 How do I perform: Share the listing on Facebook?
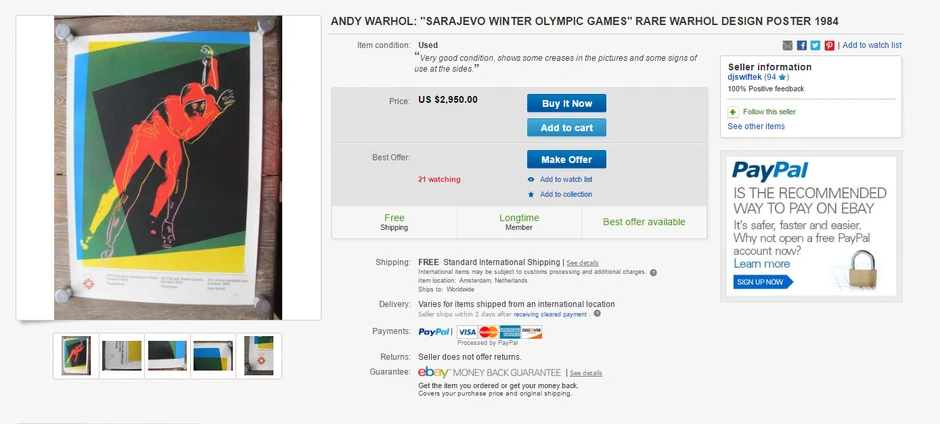tap(802, 45)
